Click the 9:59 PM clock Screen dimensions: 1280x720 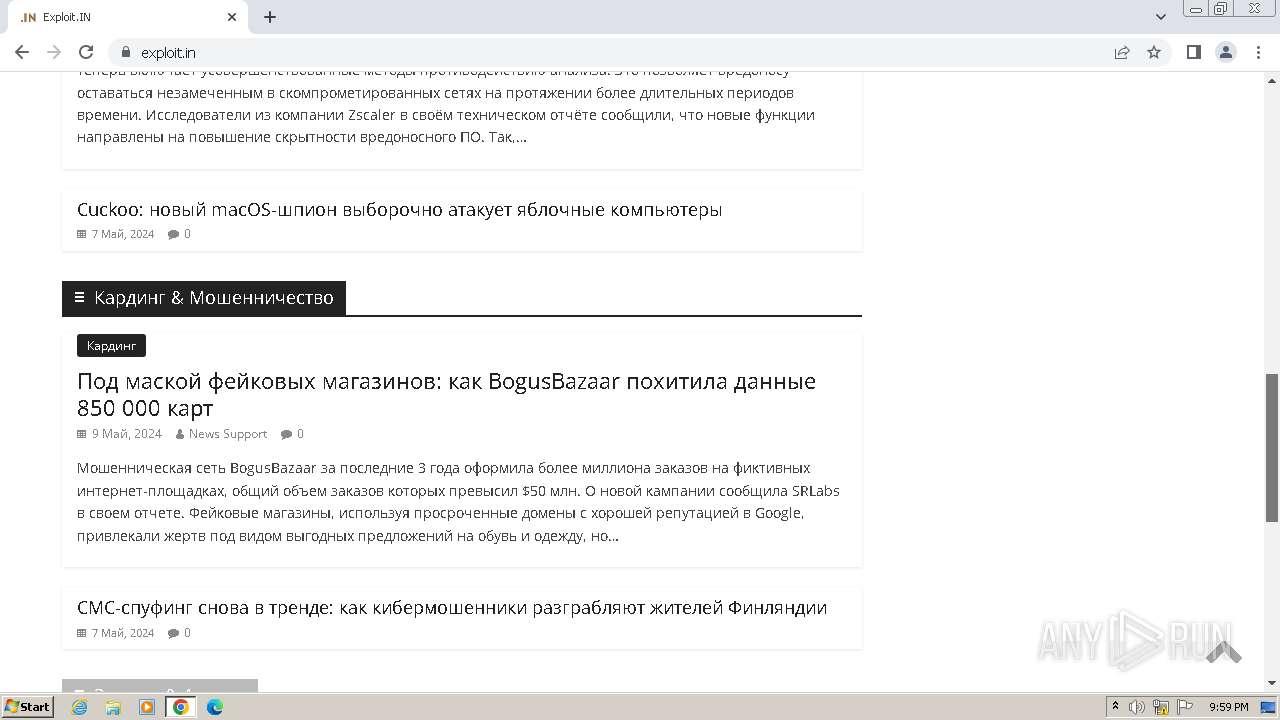point(1229,707)
